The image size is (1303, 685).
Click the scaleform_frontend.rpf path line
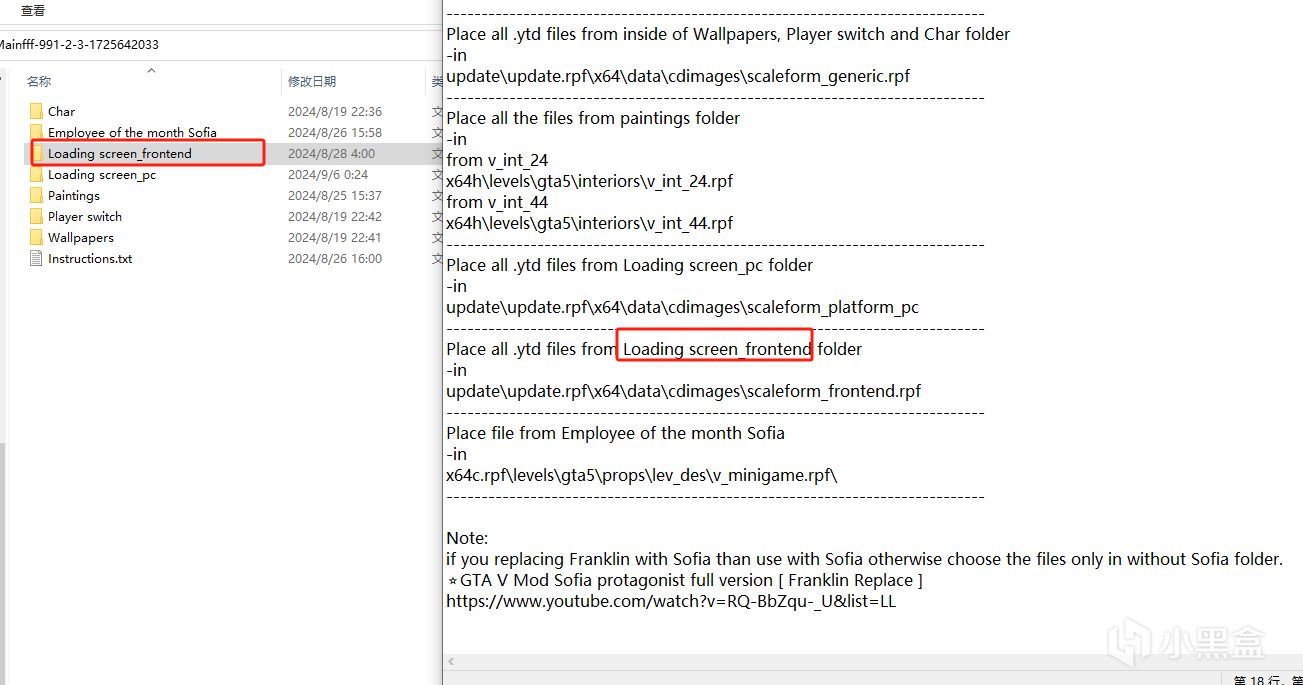tap(684, 391)
